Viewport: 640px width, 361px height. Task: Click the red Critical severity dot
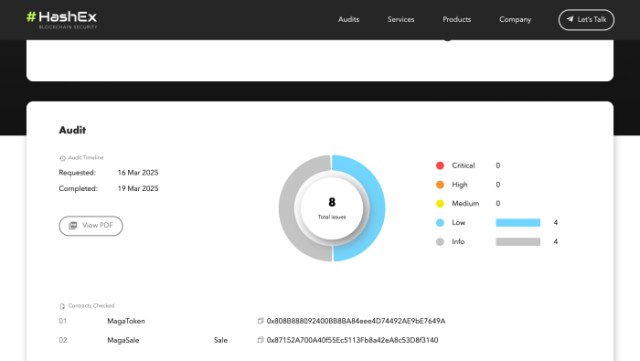(x=440, y=165)
